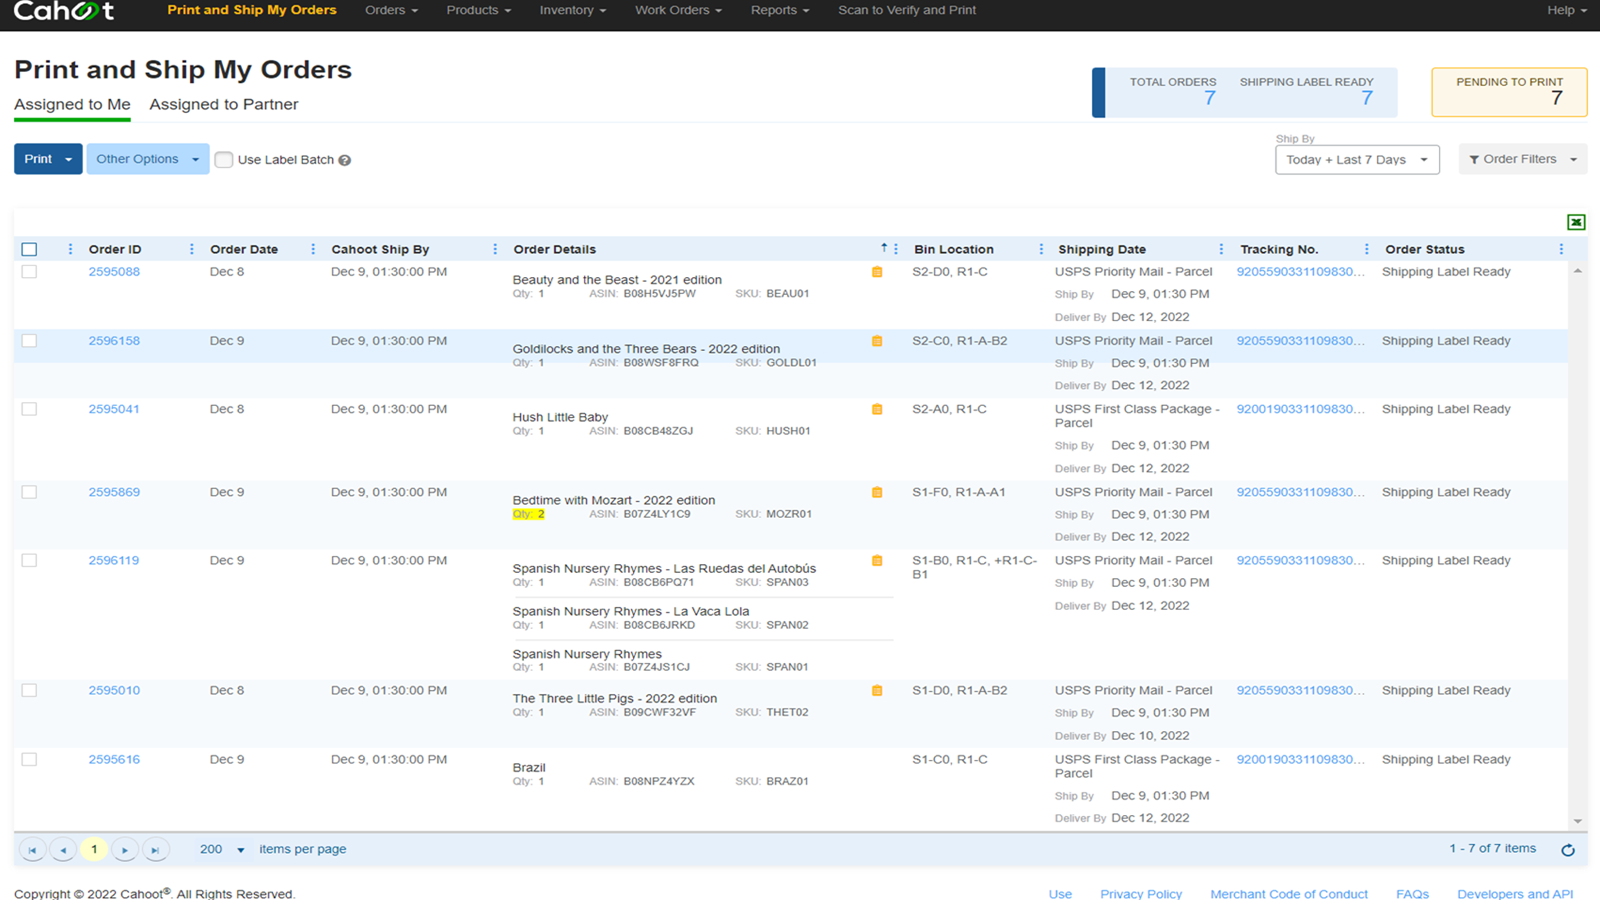
Task: Open the Inventory menu
Action: point(572,10)
